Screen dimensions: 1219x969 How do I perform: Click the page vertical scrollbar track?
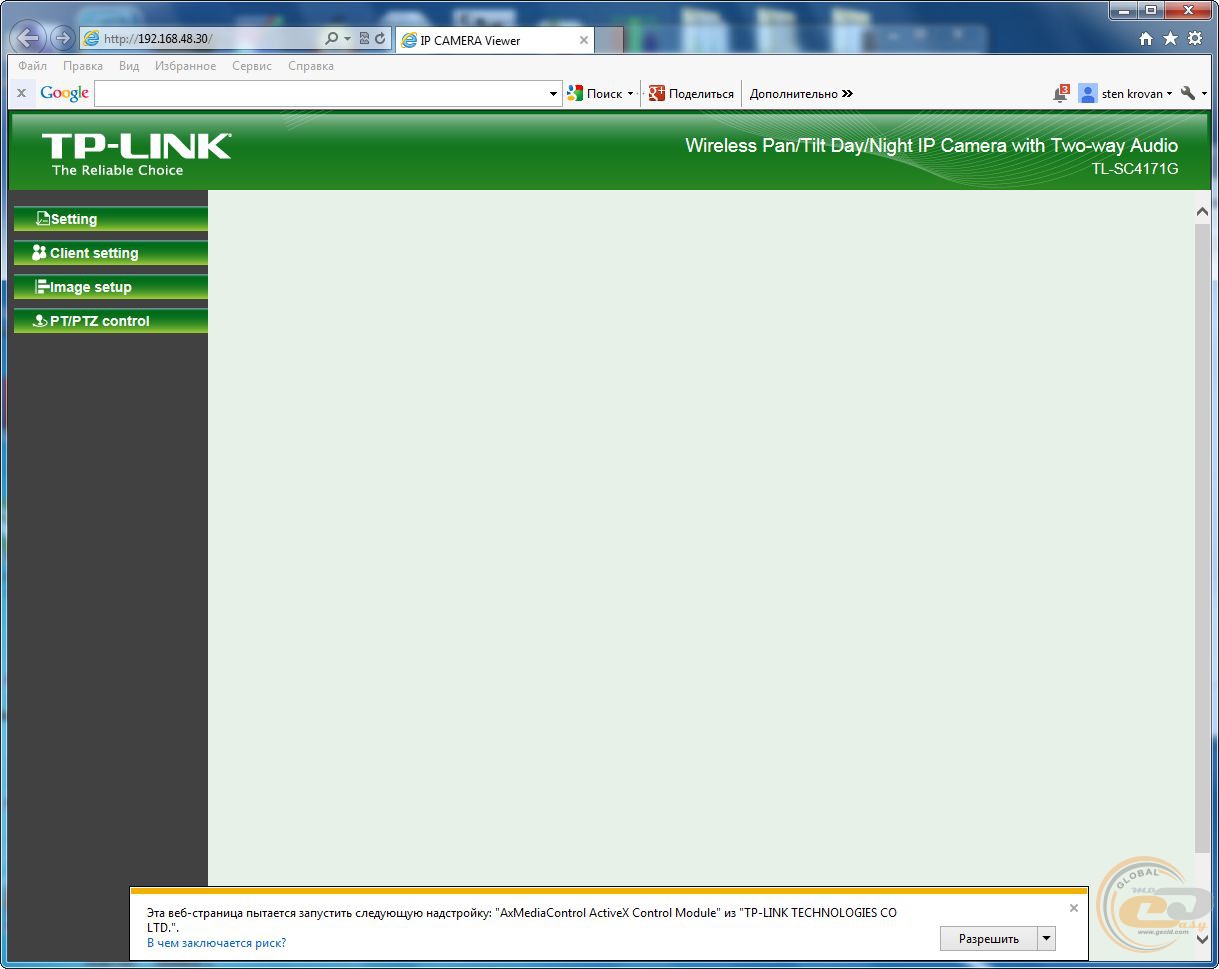[1202, 540]
